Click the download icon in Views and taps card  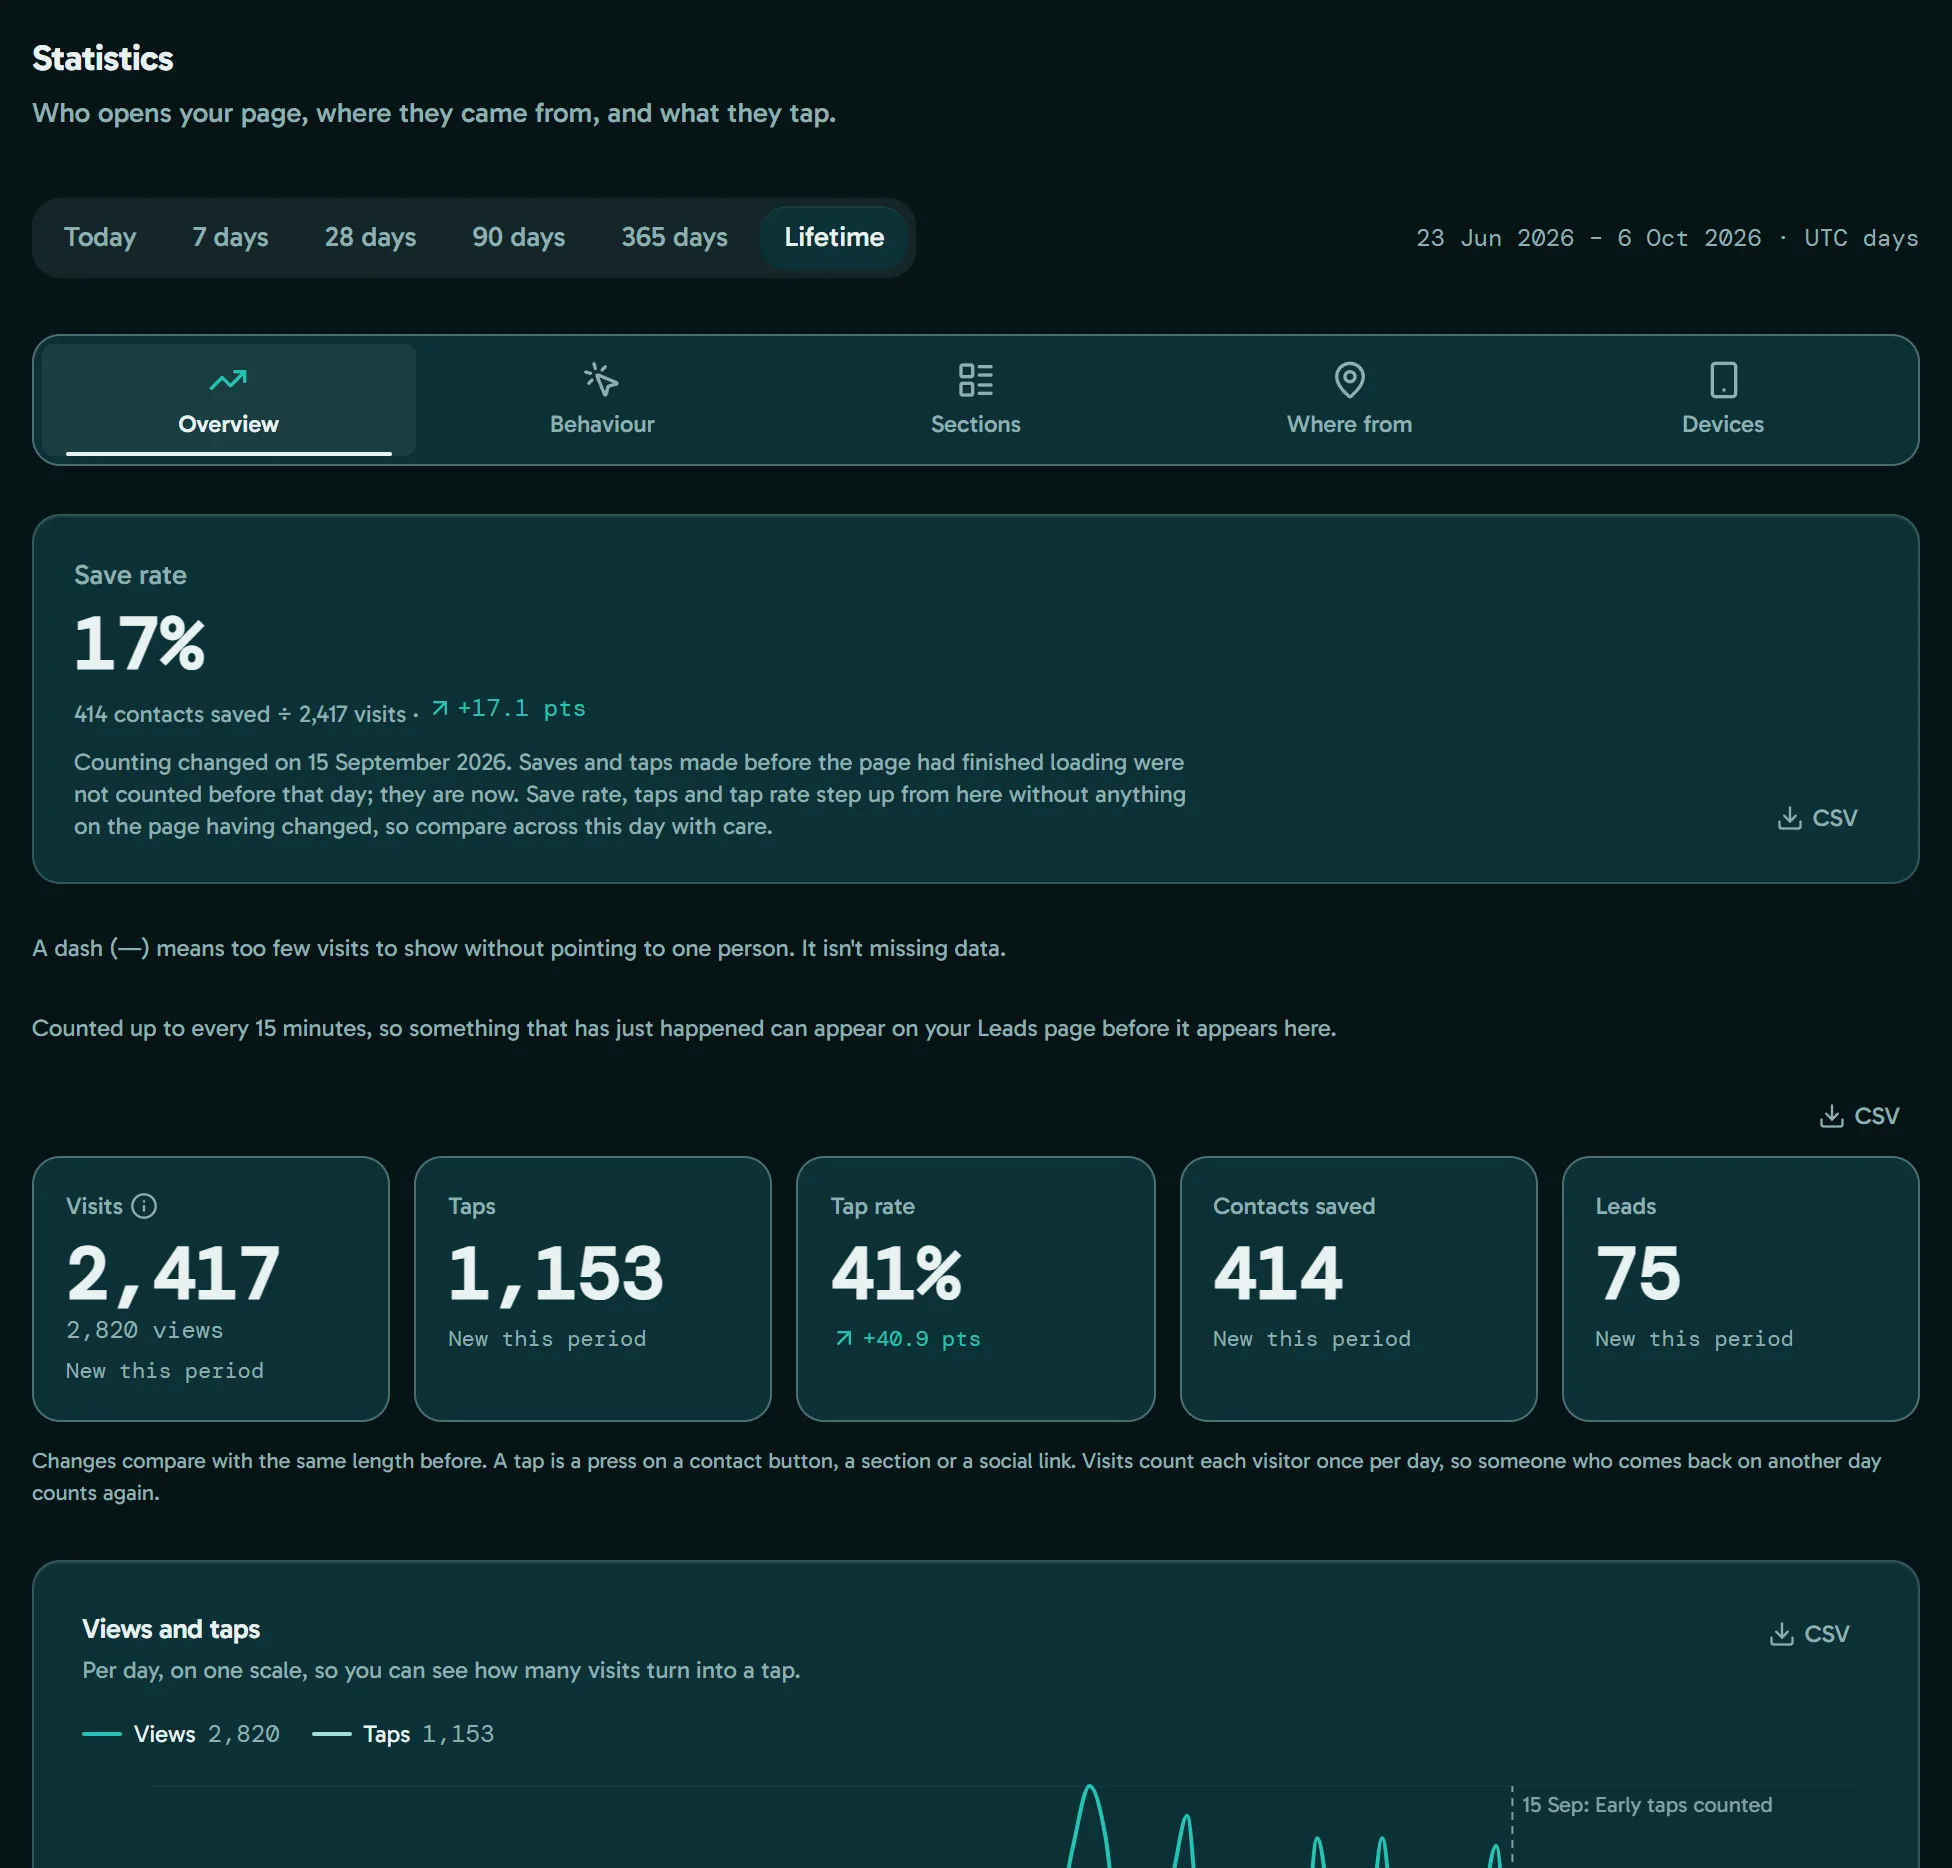tap(1781, 1634)
